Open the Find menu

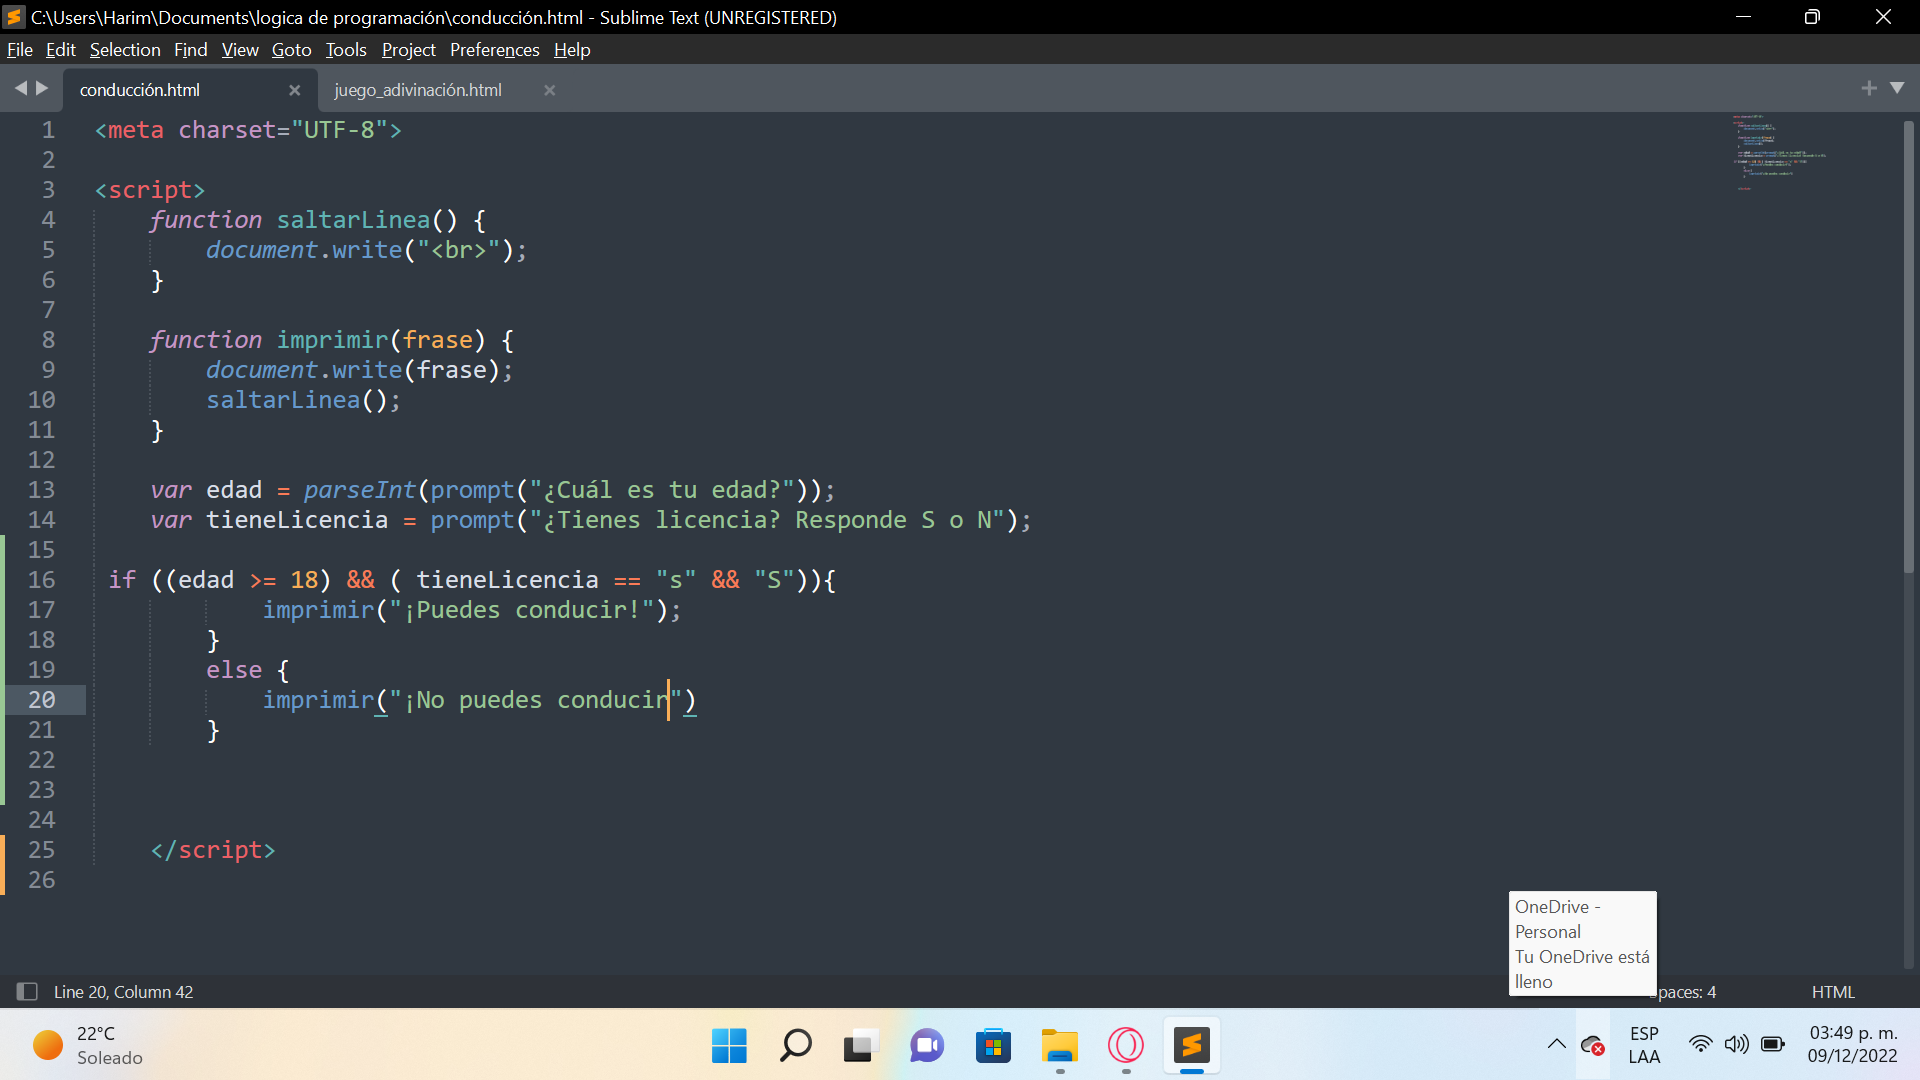(x=190, y=50)
